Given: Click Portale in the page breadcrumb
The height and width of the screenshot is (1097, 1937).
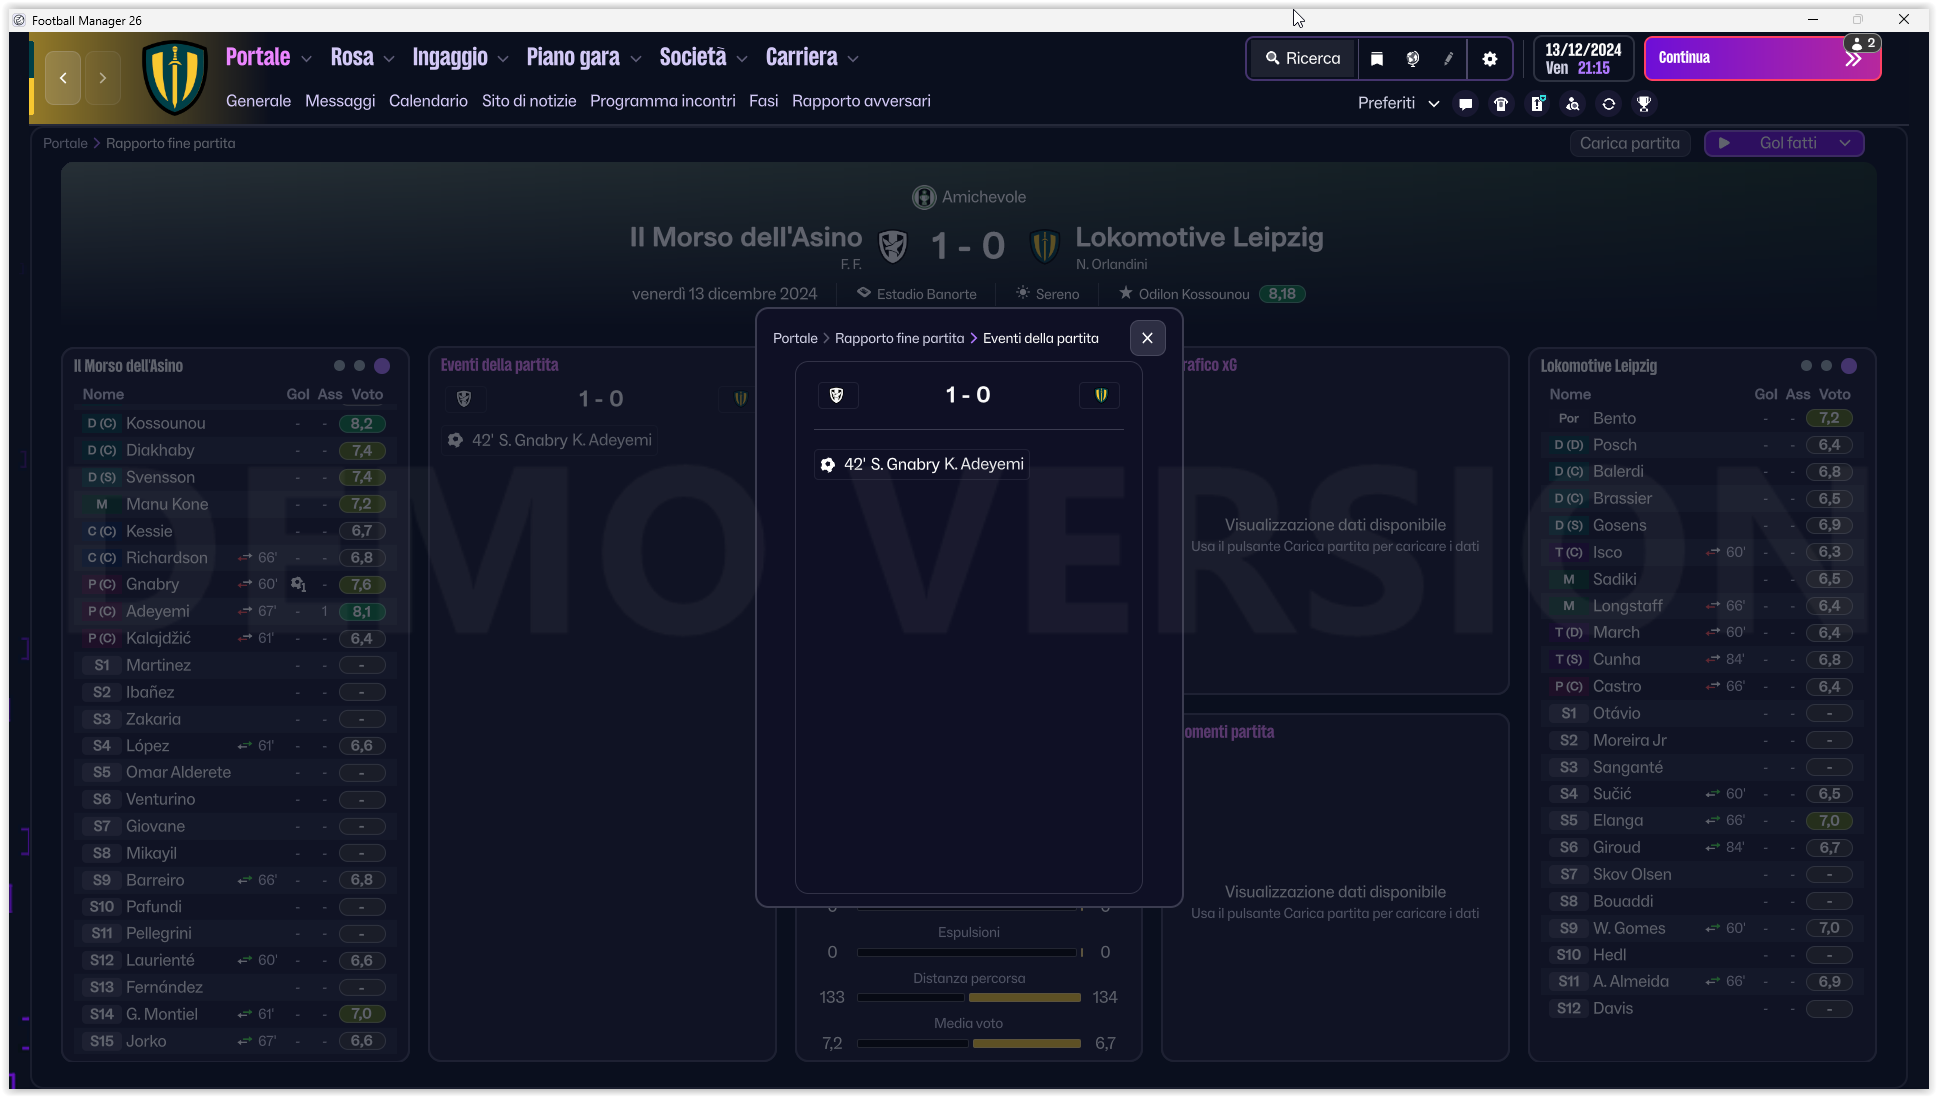Looking at the screenshot, I should [65, 143].
